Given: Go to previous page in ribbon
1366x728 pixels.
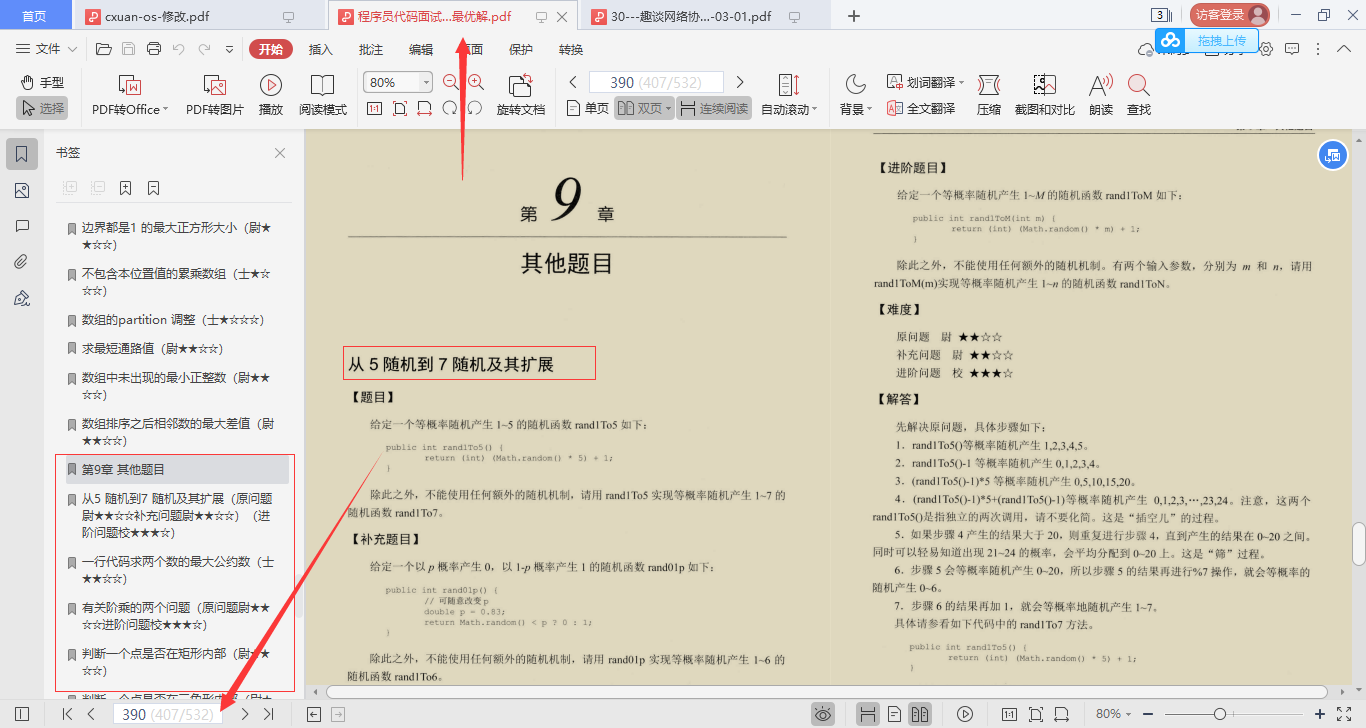Looking at the screenshot, I should coord(573,82).
